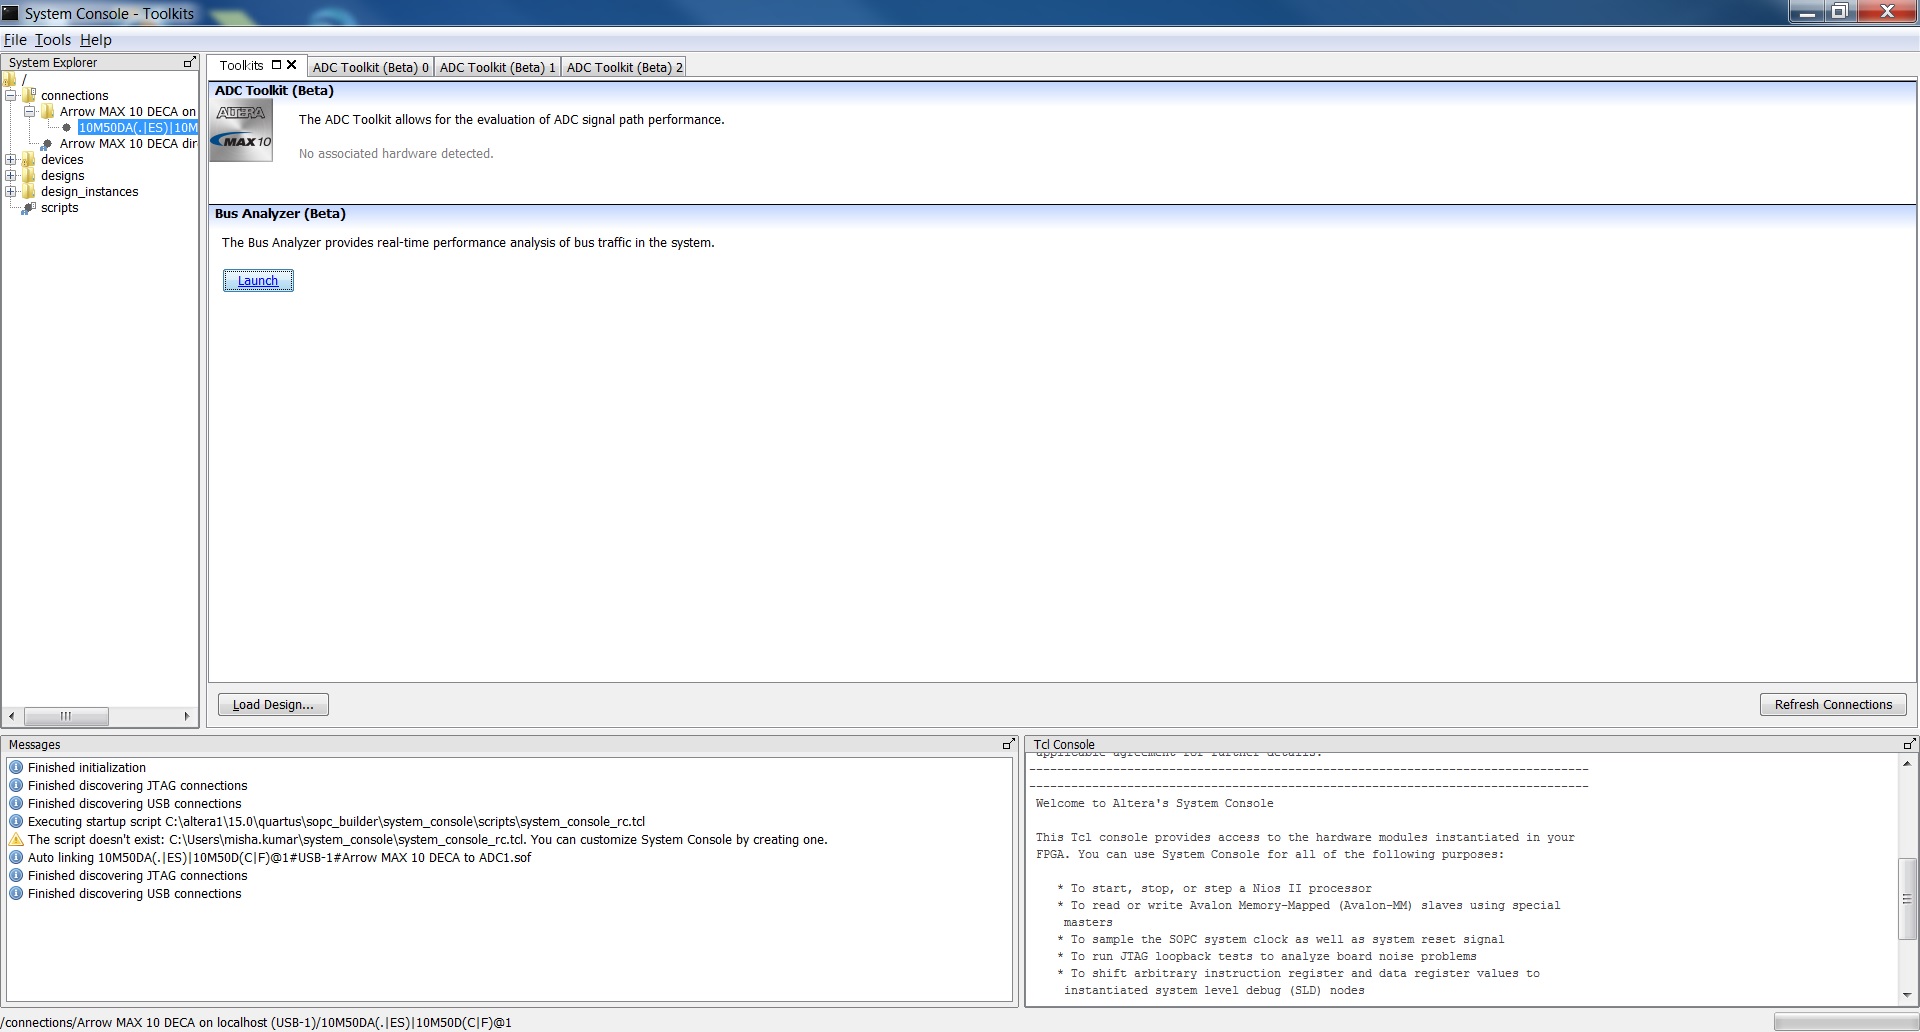Image resolution: width=1920 pixels, height=1032 pixels.
Task: Expand the designs tree node
Action: pos(11,175)
